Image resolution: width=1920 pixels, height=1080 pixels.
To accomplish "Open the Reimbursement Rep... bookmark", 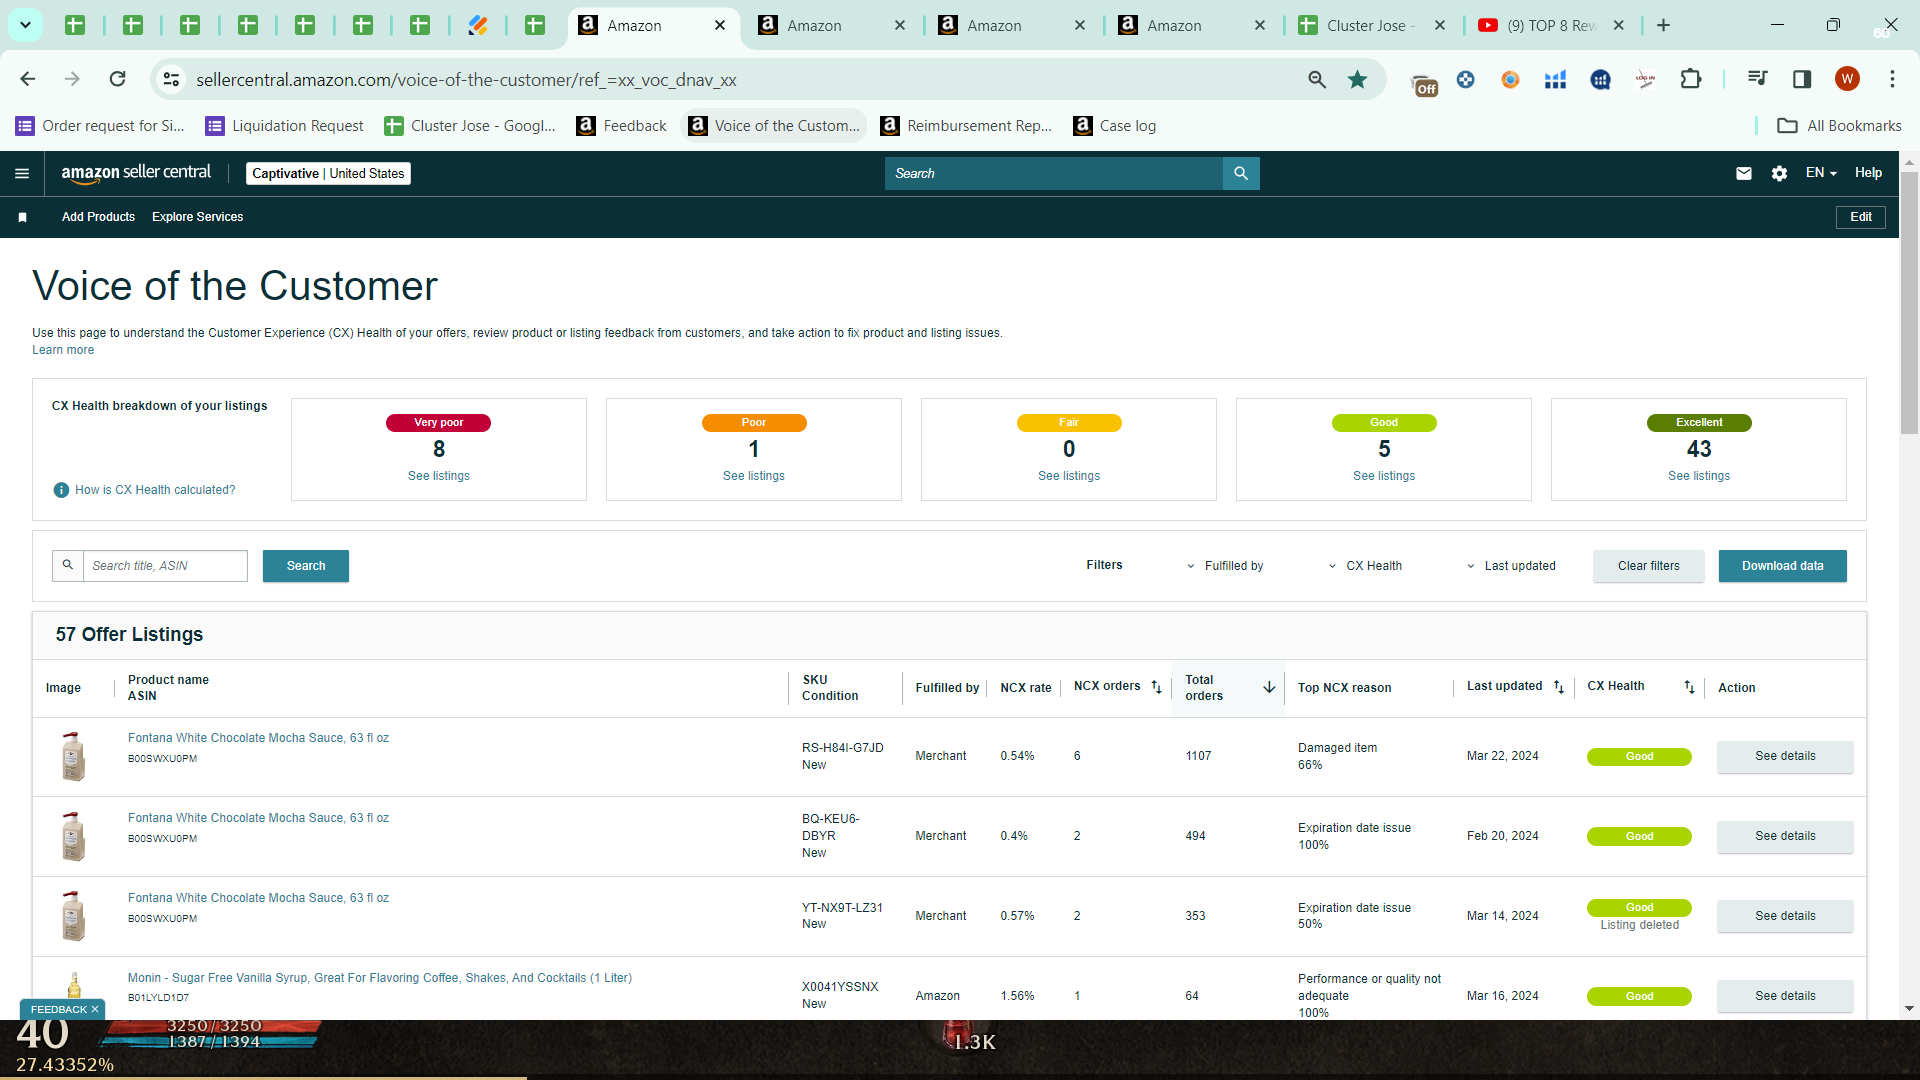I will (966, 126).
